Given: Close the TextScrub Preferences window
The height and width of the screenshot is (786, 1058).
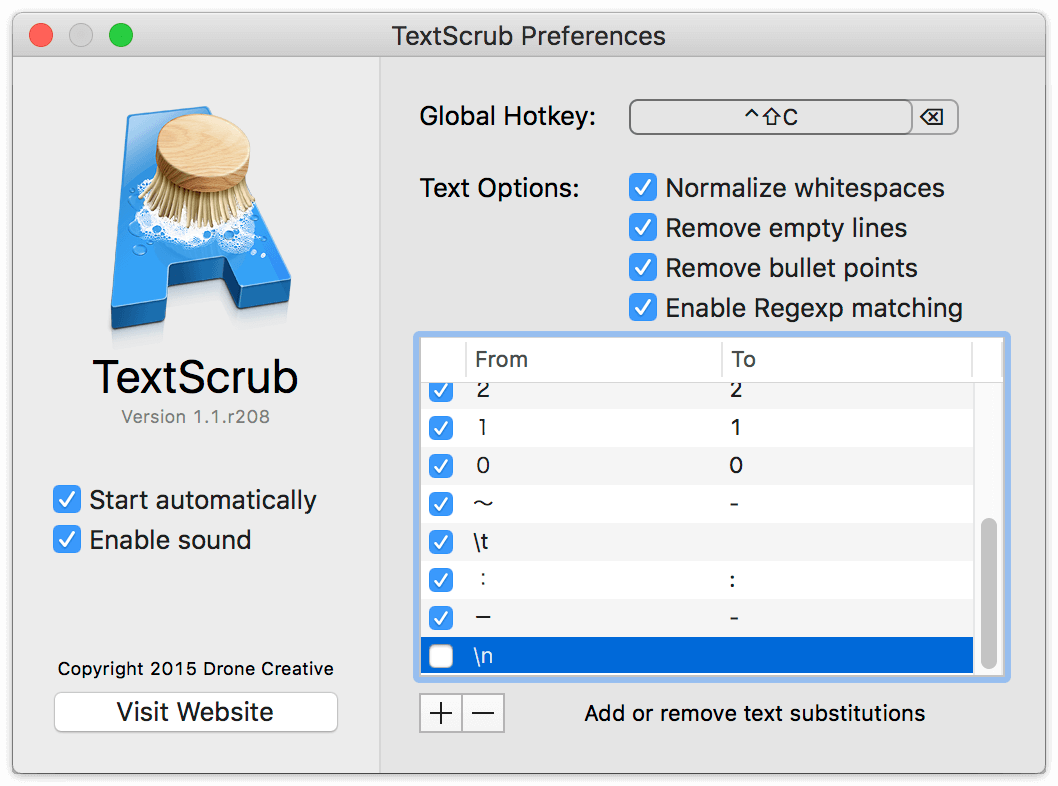Looking at the screenshot, I should click(x=41, y=35).
